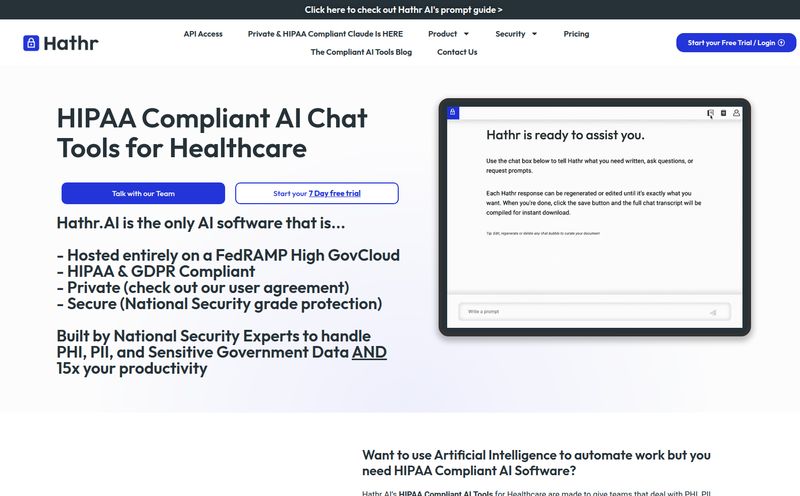Image resolution: width=800 pixels, height=496 pixels.
Task: Click the Hathr lock logo icon
Action: click(31, 43)
